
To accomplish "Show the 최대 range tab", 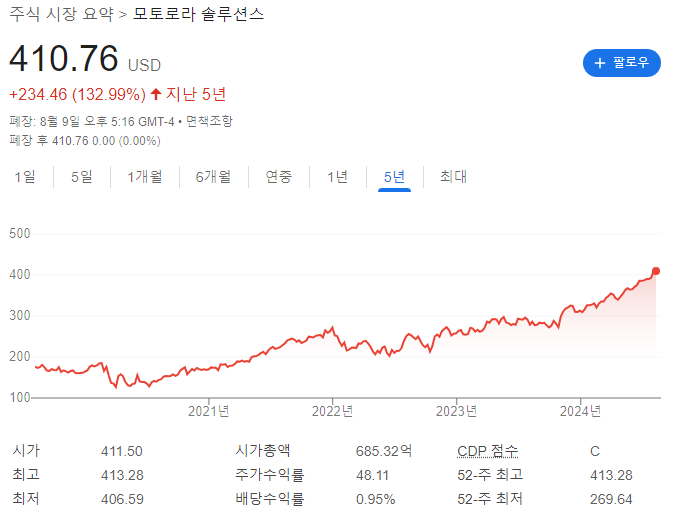I will click(x=453, y=176).
